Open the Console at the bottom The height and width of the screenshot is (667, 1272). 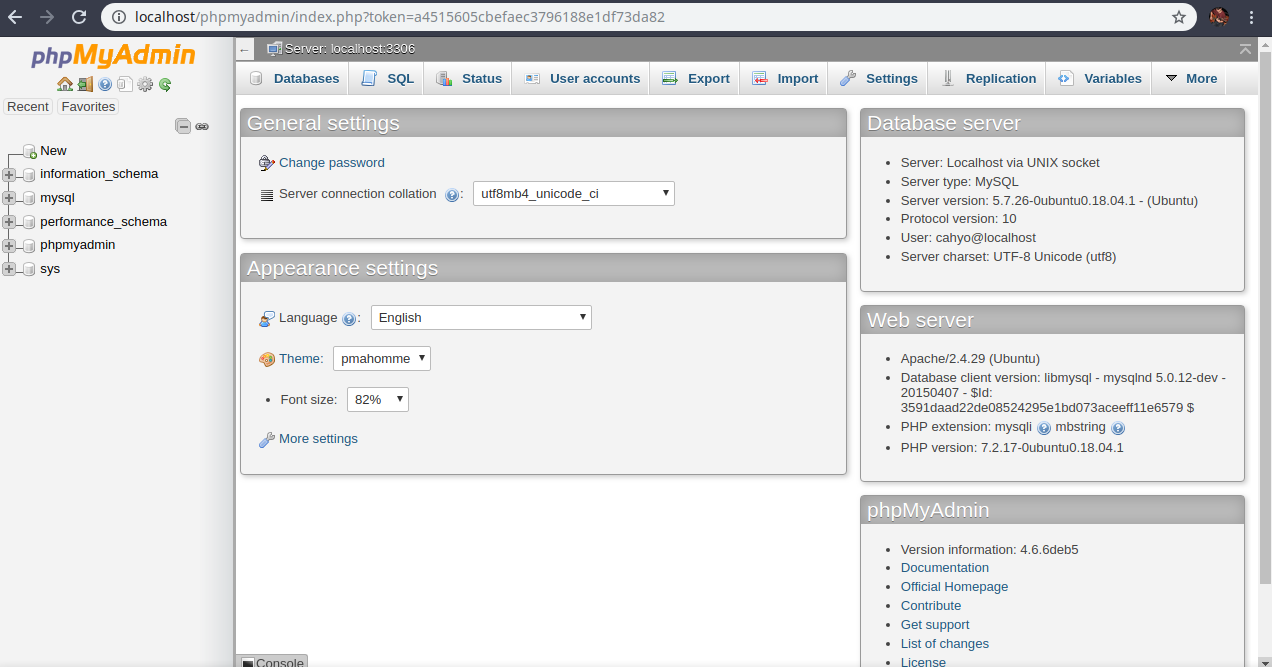(271, 661)
